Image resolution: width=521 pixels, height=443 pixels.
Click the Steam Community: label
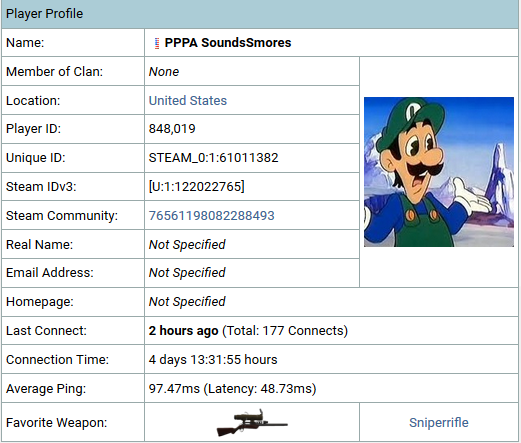tap(62, 216)
